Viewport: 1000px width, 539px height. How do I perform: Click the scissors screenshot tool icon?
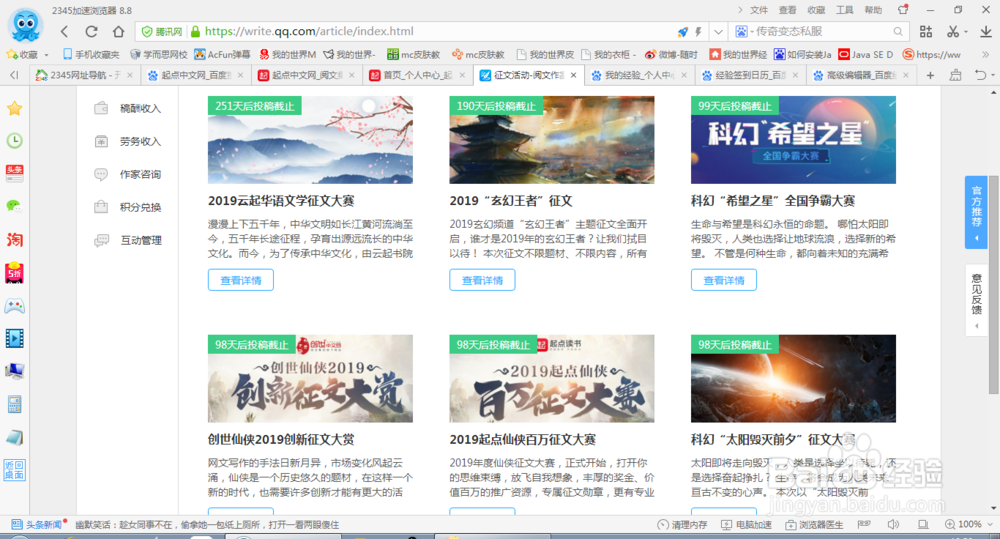tap(953, 31)
